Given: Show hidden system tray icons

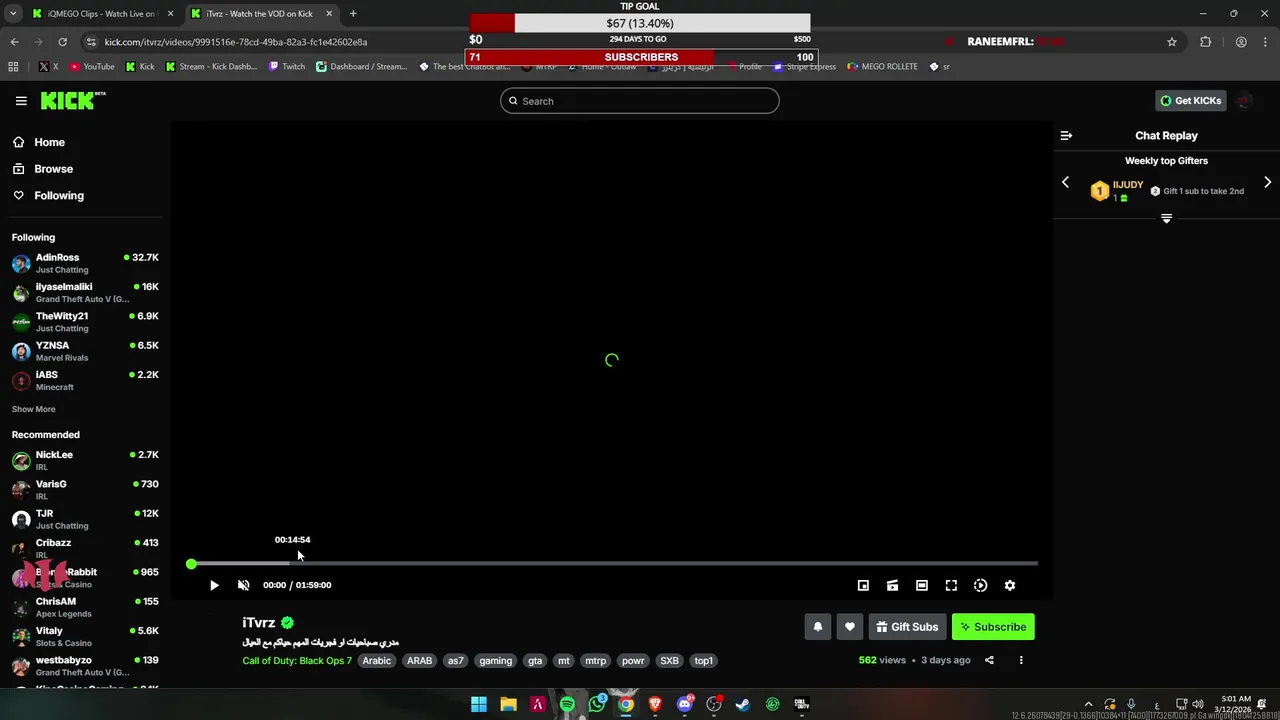Looking at the screenshot, I should [x=1089, y=704].
